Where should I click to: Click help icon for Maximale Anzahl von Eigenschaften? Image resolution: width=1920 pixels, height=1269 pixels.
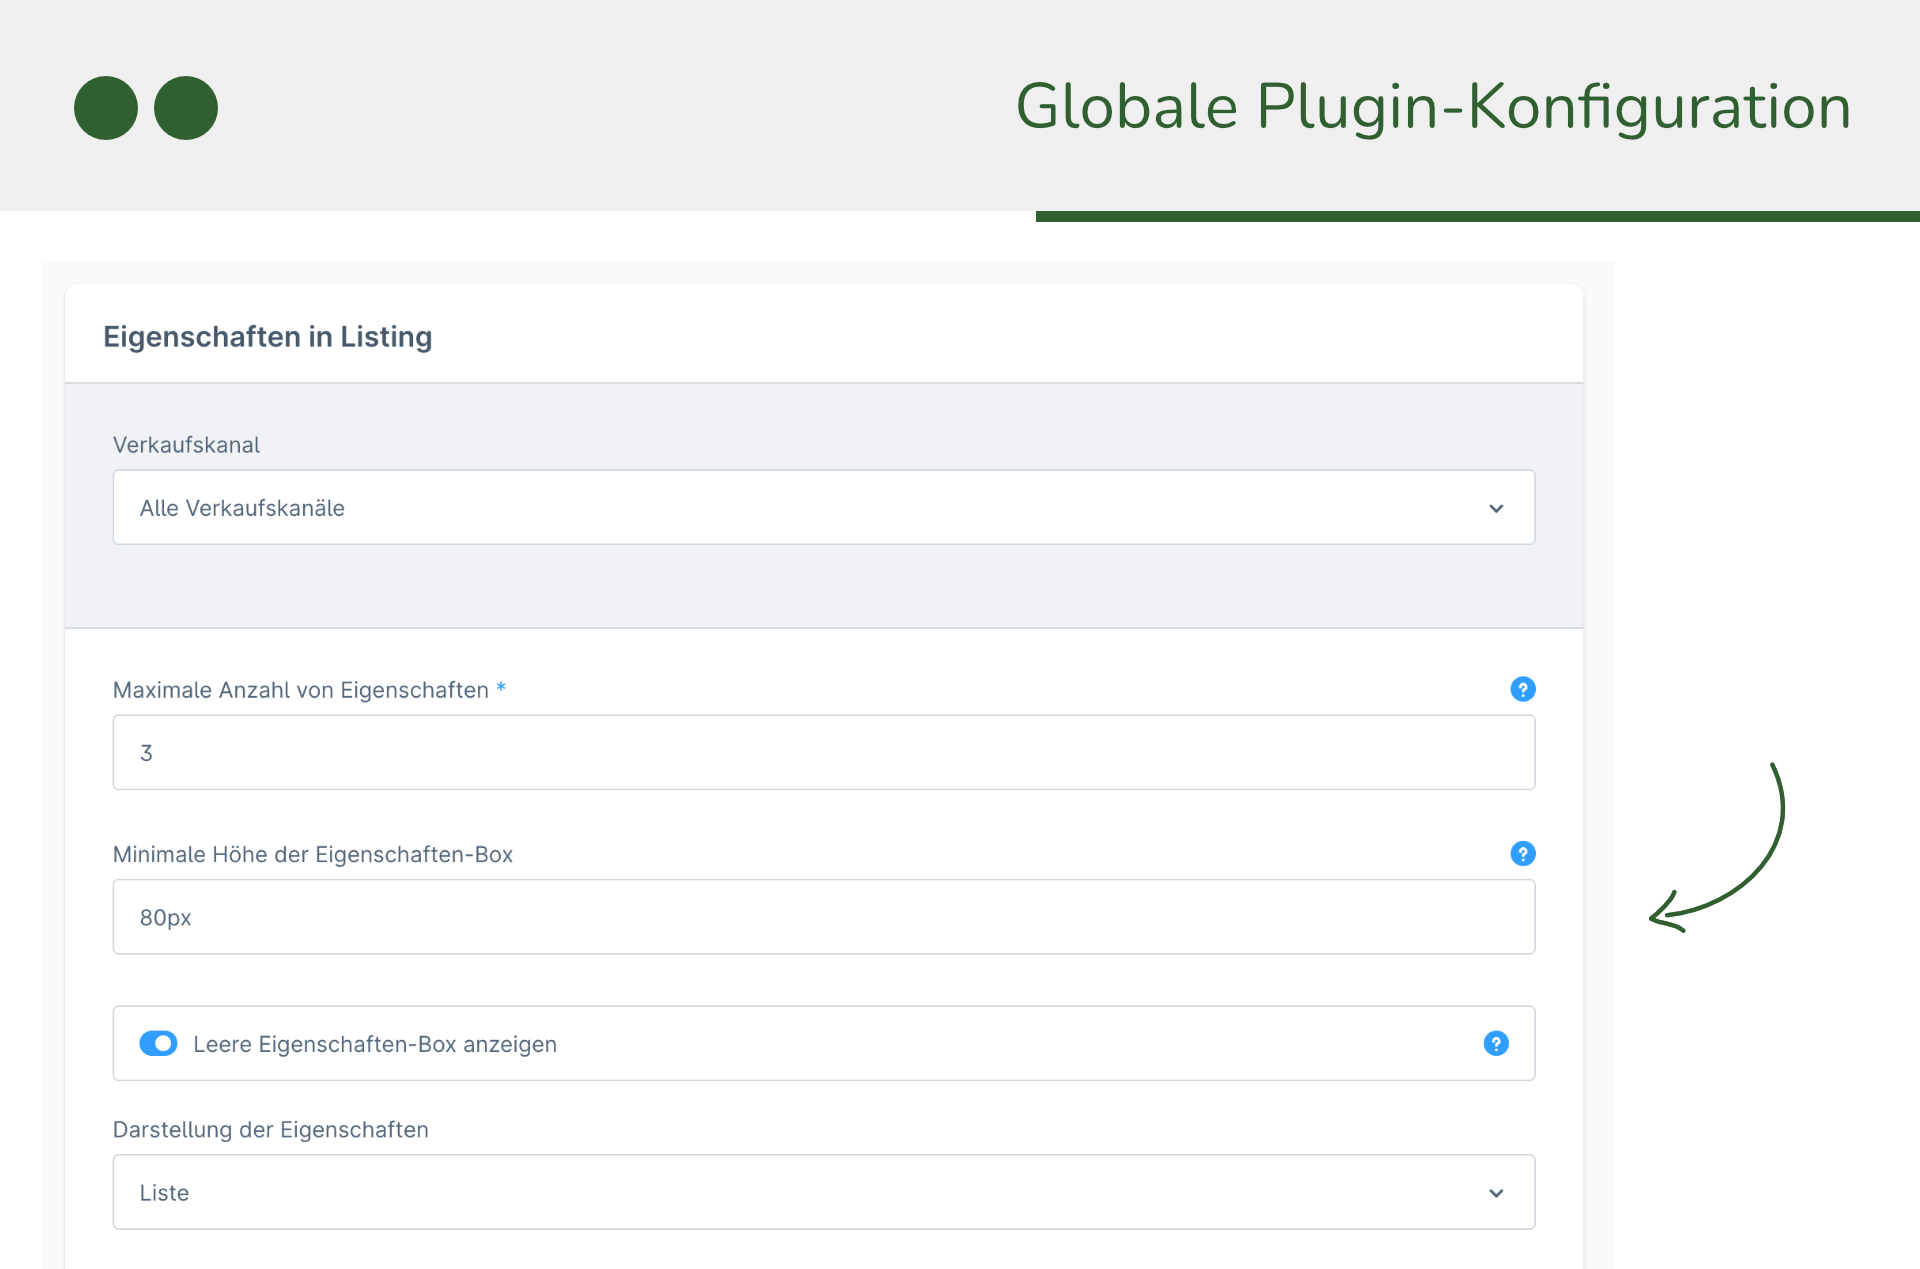(x=1522, y=689)
